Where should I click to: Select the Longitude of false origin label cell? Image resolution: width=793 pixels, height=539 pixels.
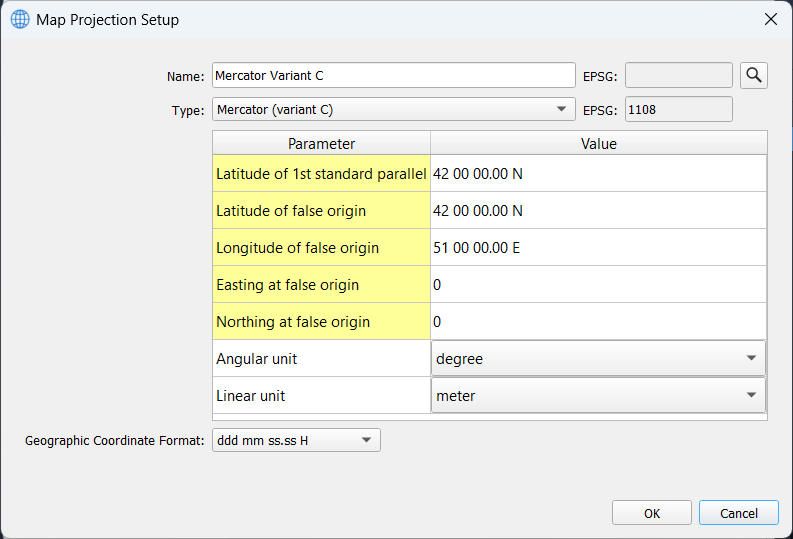[x=322, y=248]
